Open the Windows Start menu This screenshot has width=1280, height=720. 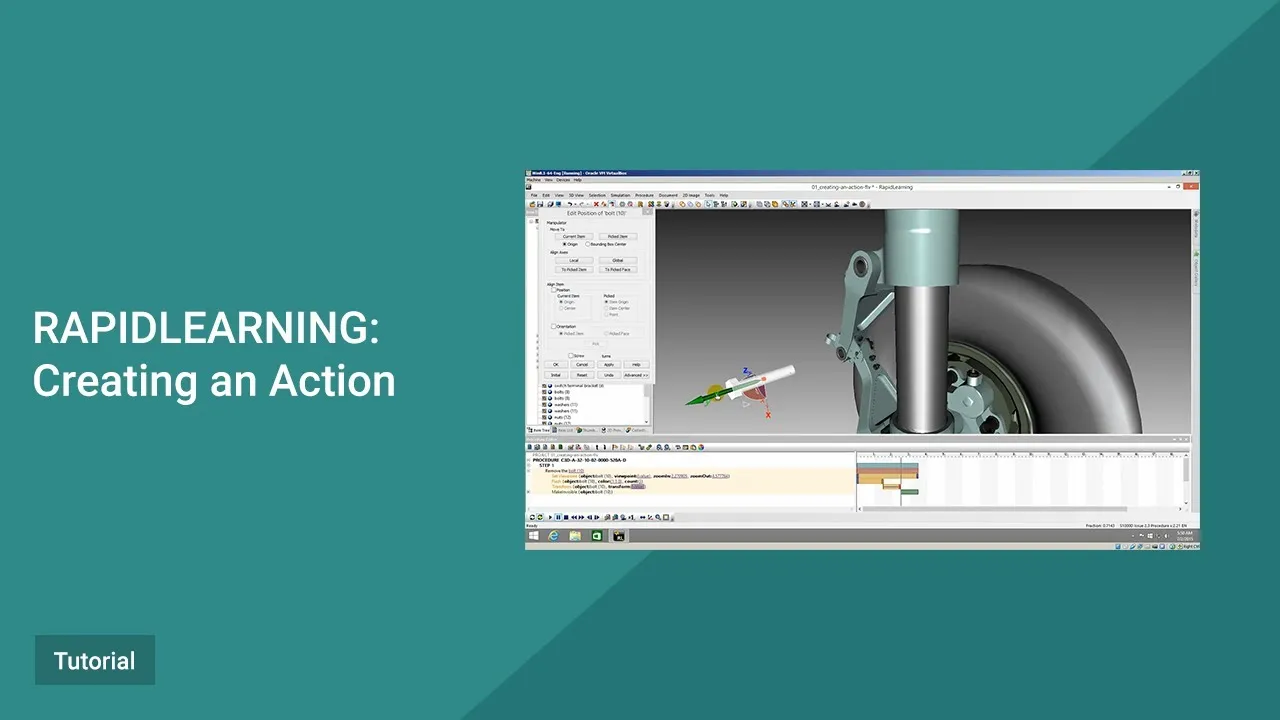532,536
